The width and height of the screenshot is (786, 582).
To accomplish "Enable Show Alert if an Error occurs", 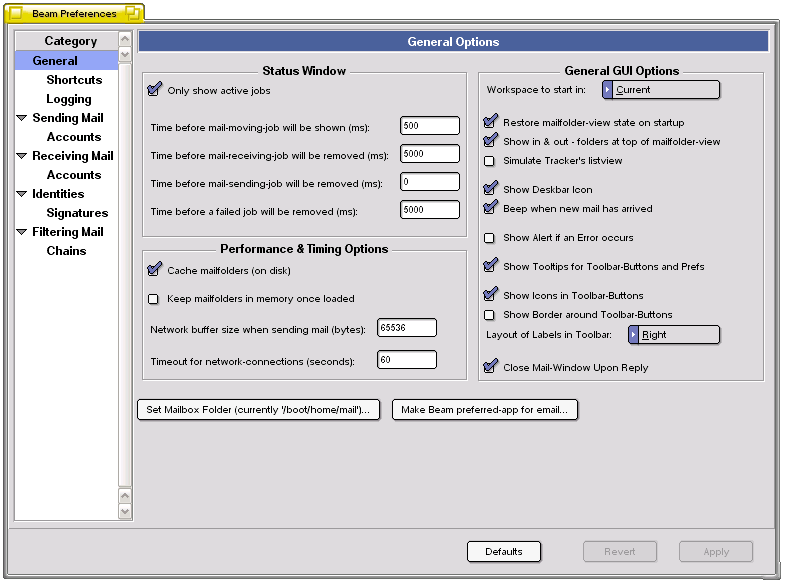I will (489, 238).
